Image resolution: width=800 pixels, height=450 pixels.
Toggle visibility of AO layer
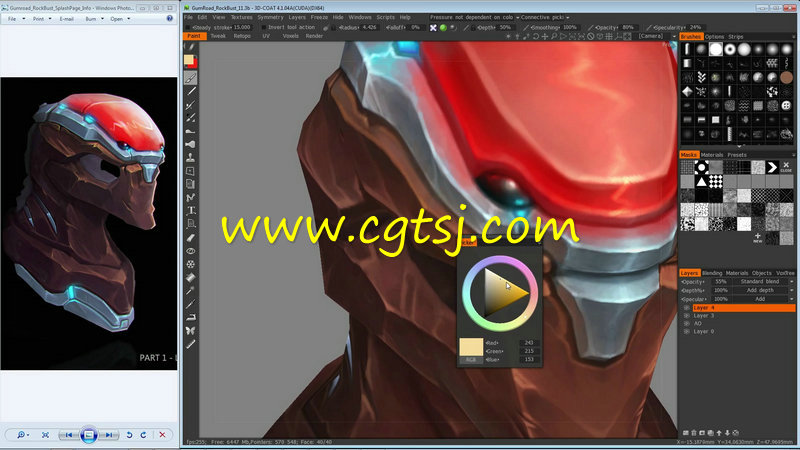coord(687,323)
